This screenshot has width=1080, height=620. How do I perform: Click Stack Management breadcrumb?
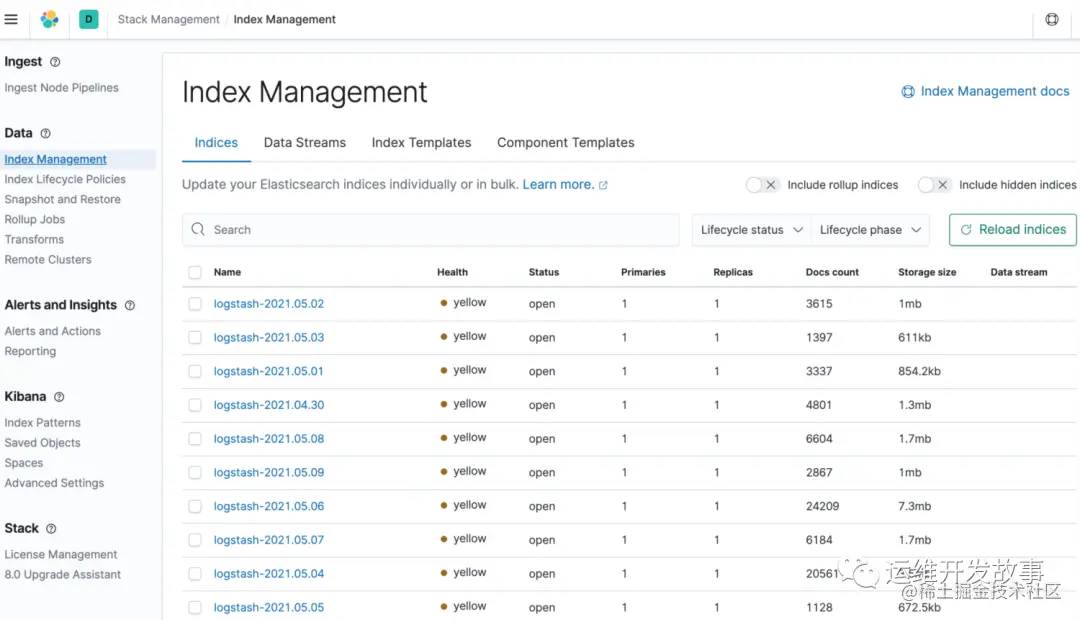(x=168, y=19)
